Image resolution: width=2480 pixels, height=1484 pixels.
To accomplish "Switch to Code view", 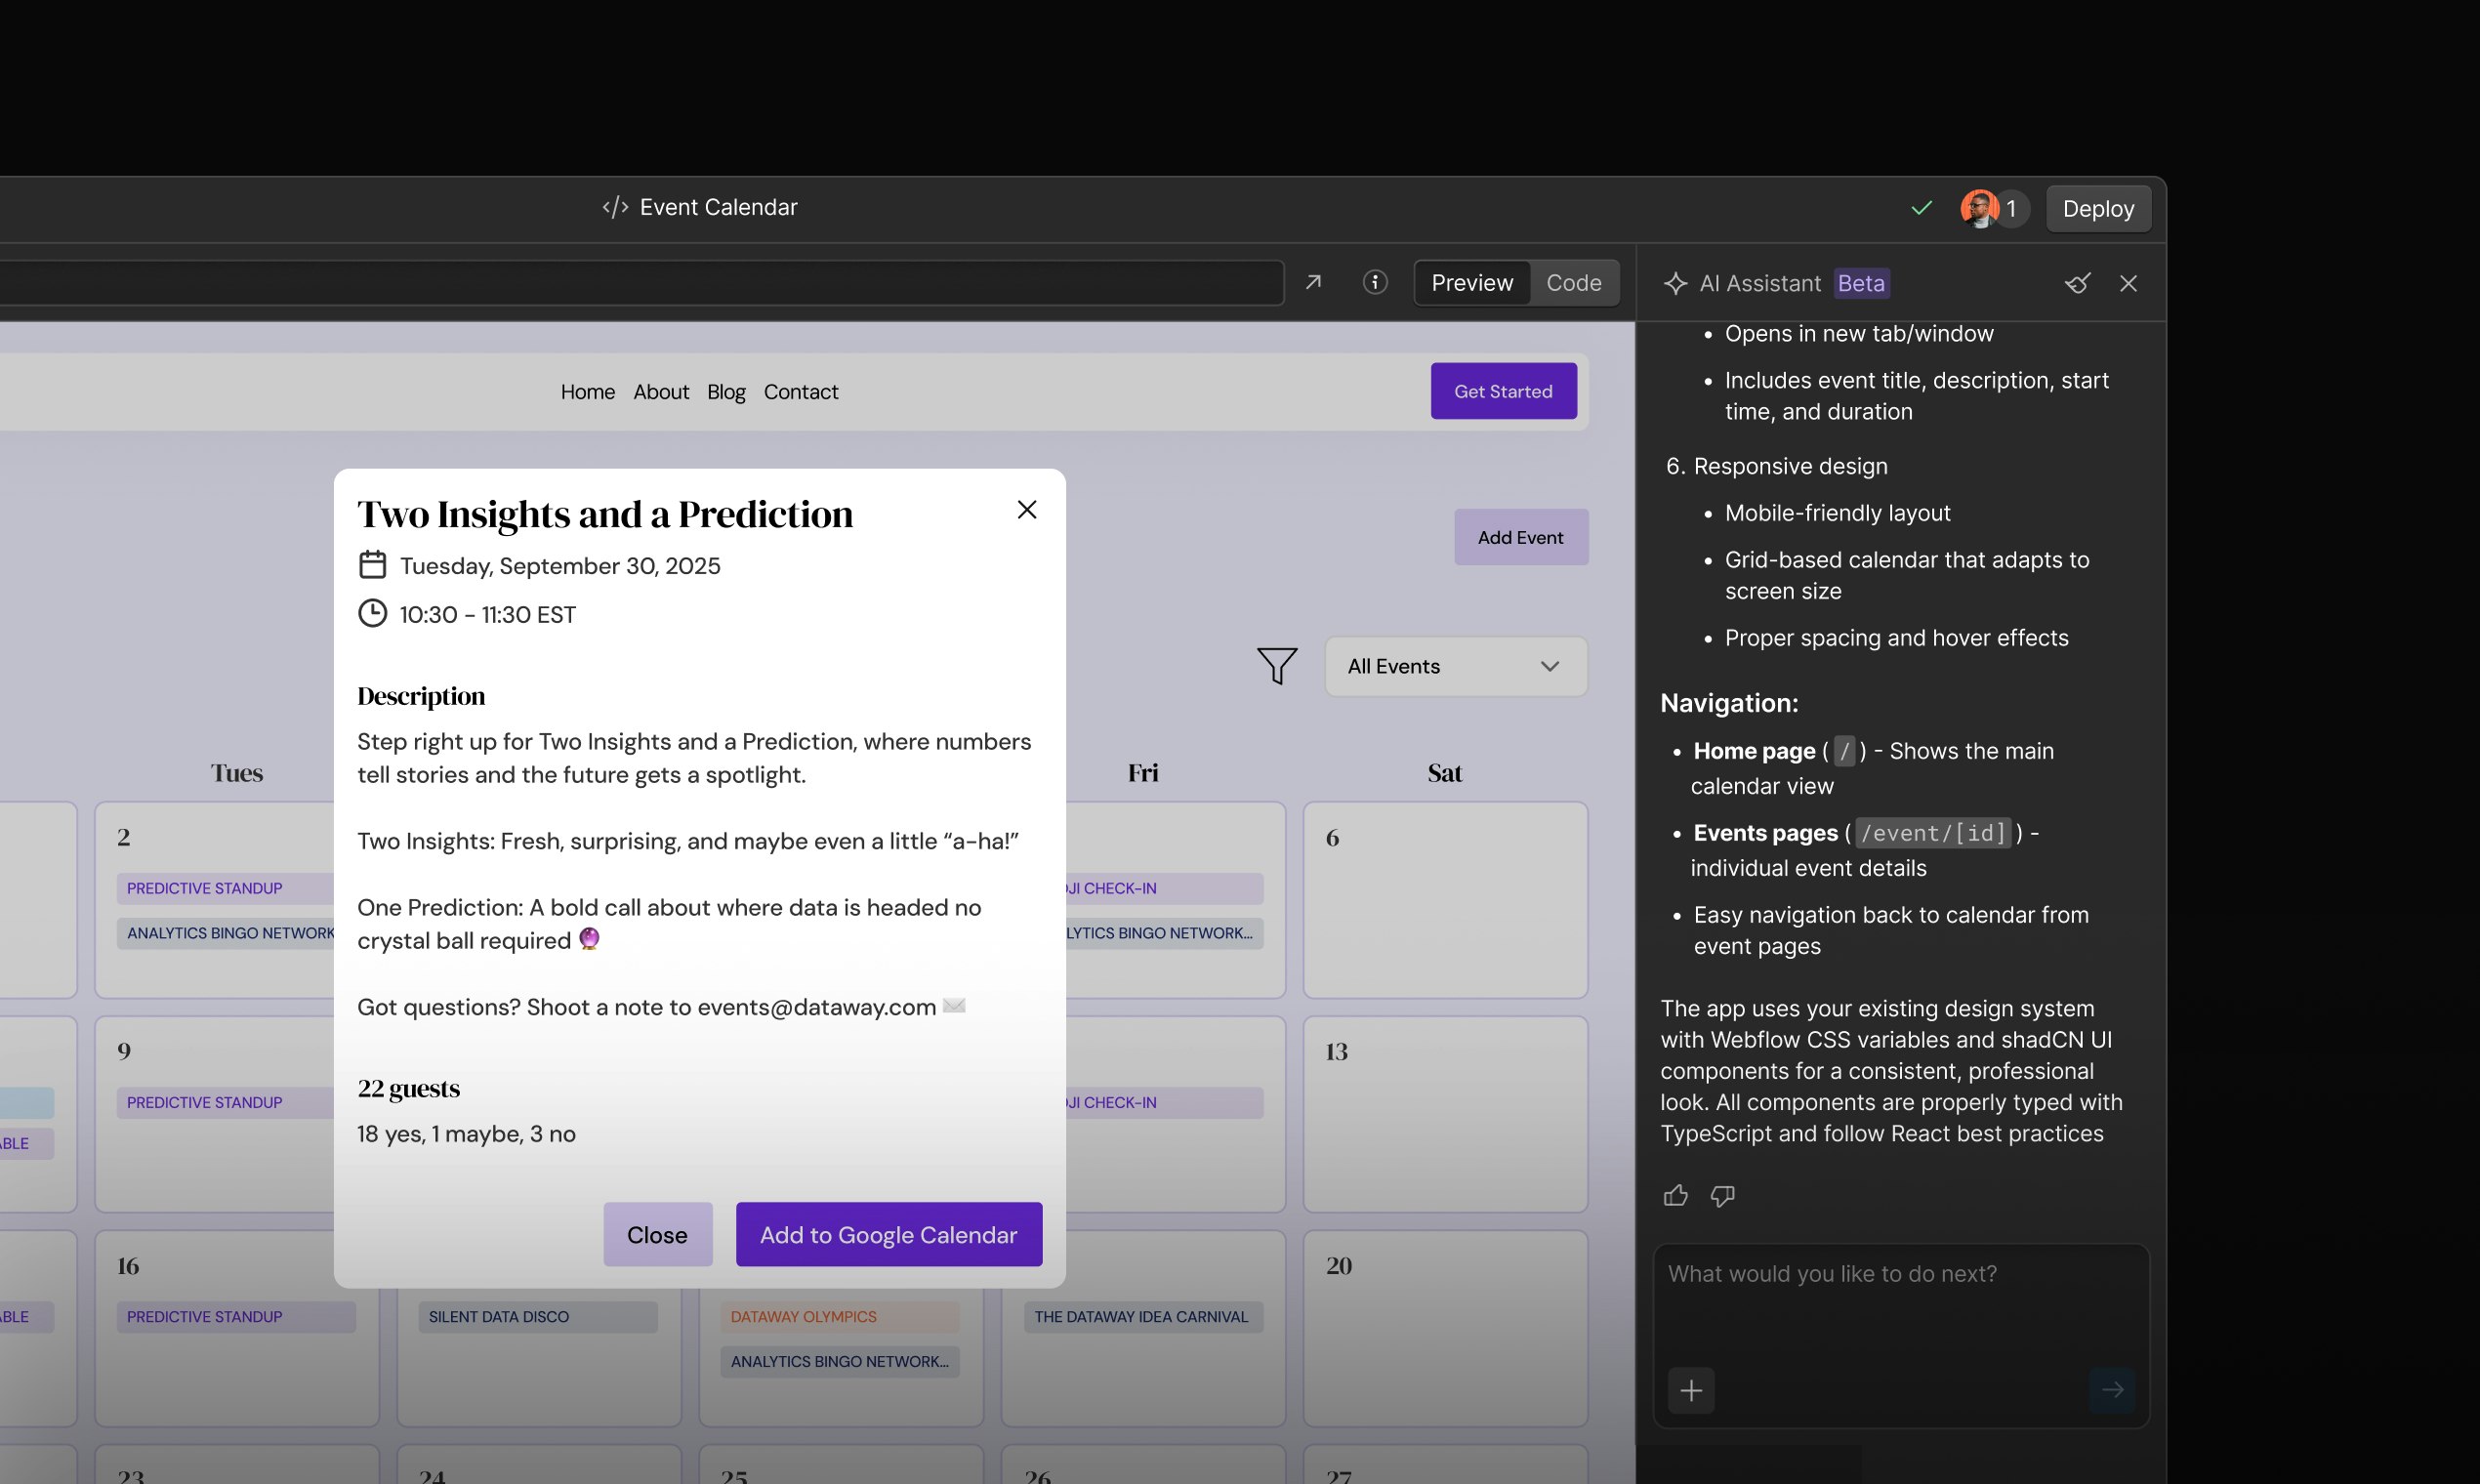I will pyautogui.click(x=1573, y=283).
